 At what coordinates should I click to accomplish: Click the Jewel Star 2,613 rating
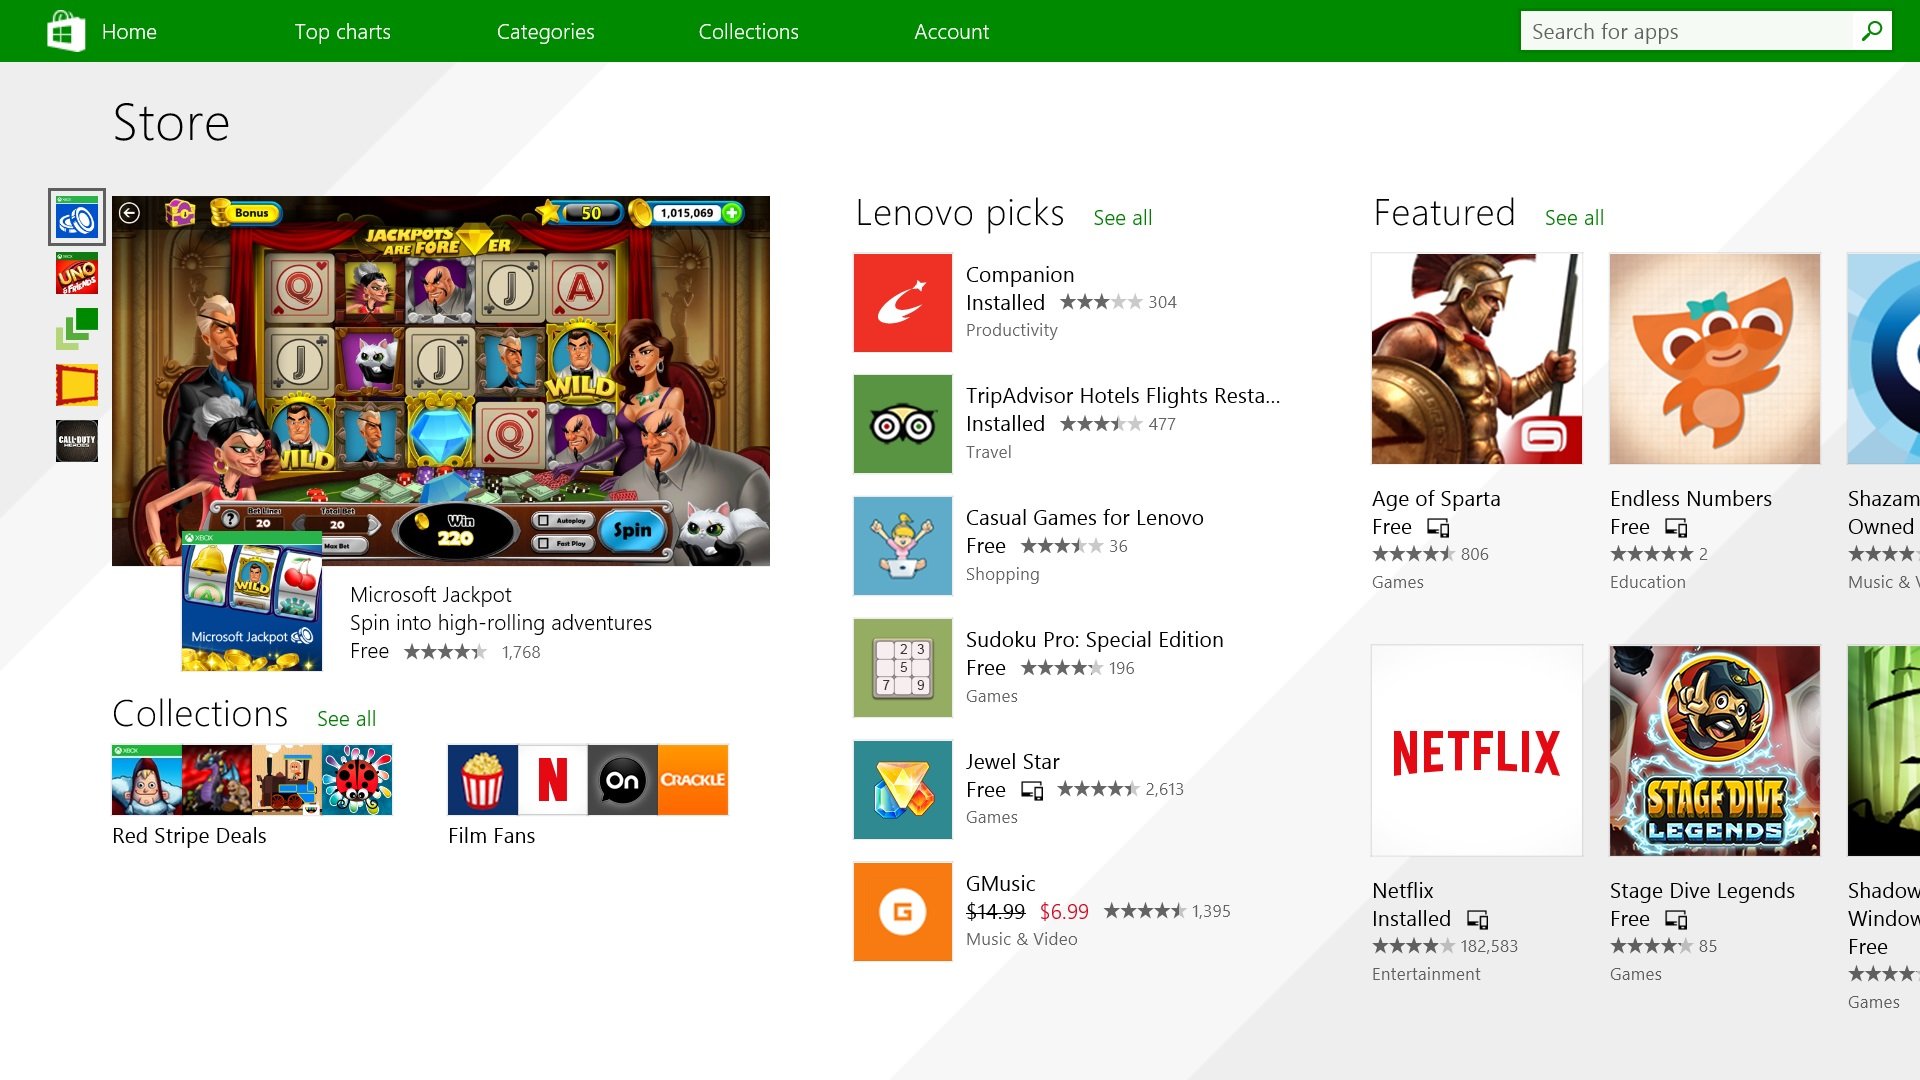[1120, 789]
